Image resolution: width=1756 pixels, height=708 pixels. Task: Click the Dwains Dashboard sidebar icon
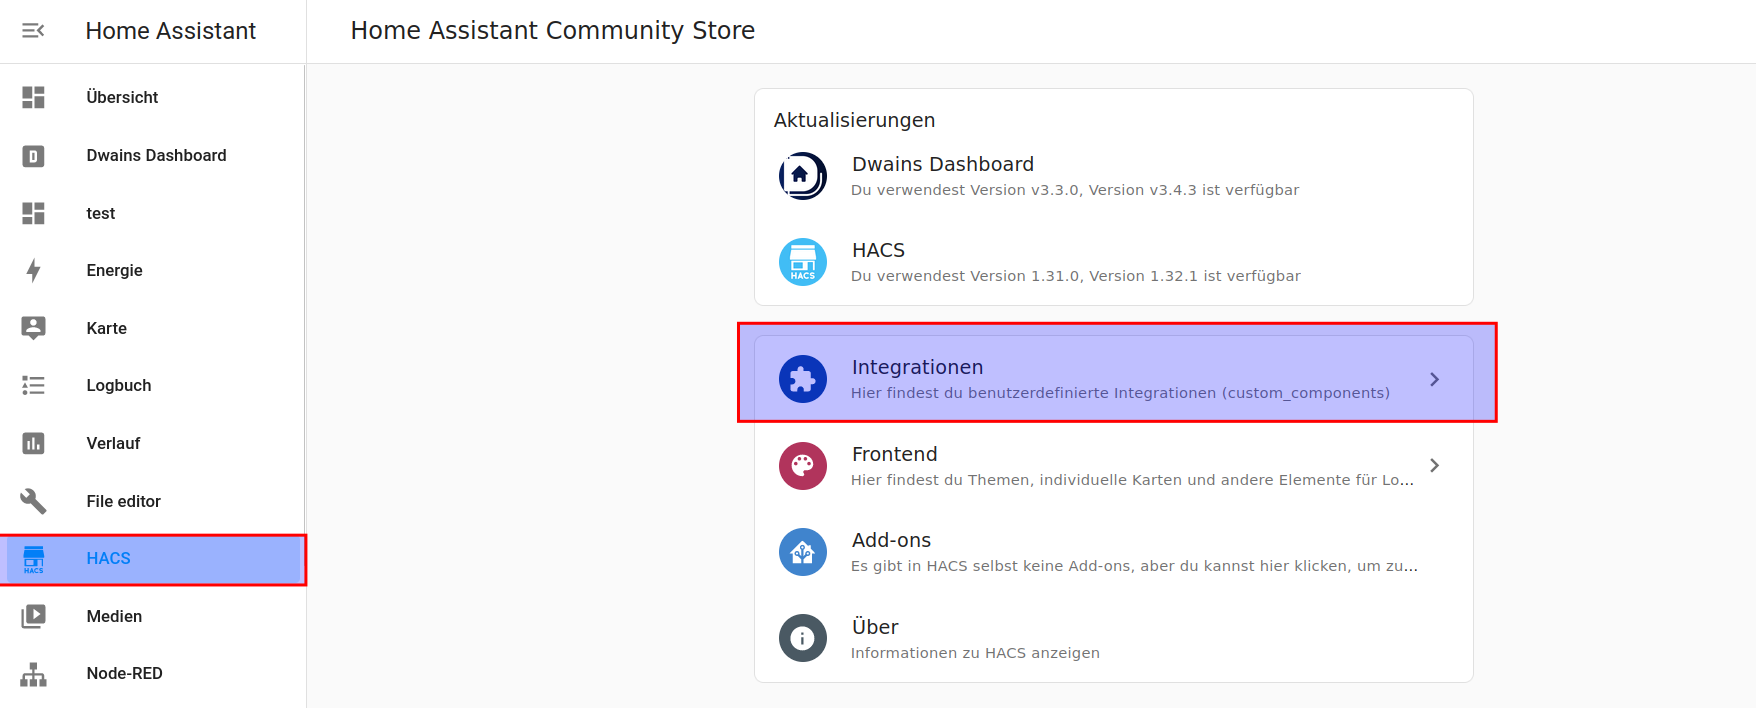(33, 156)
